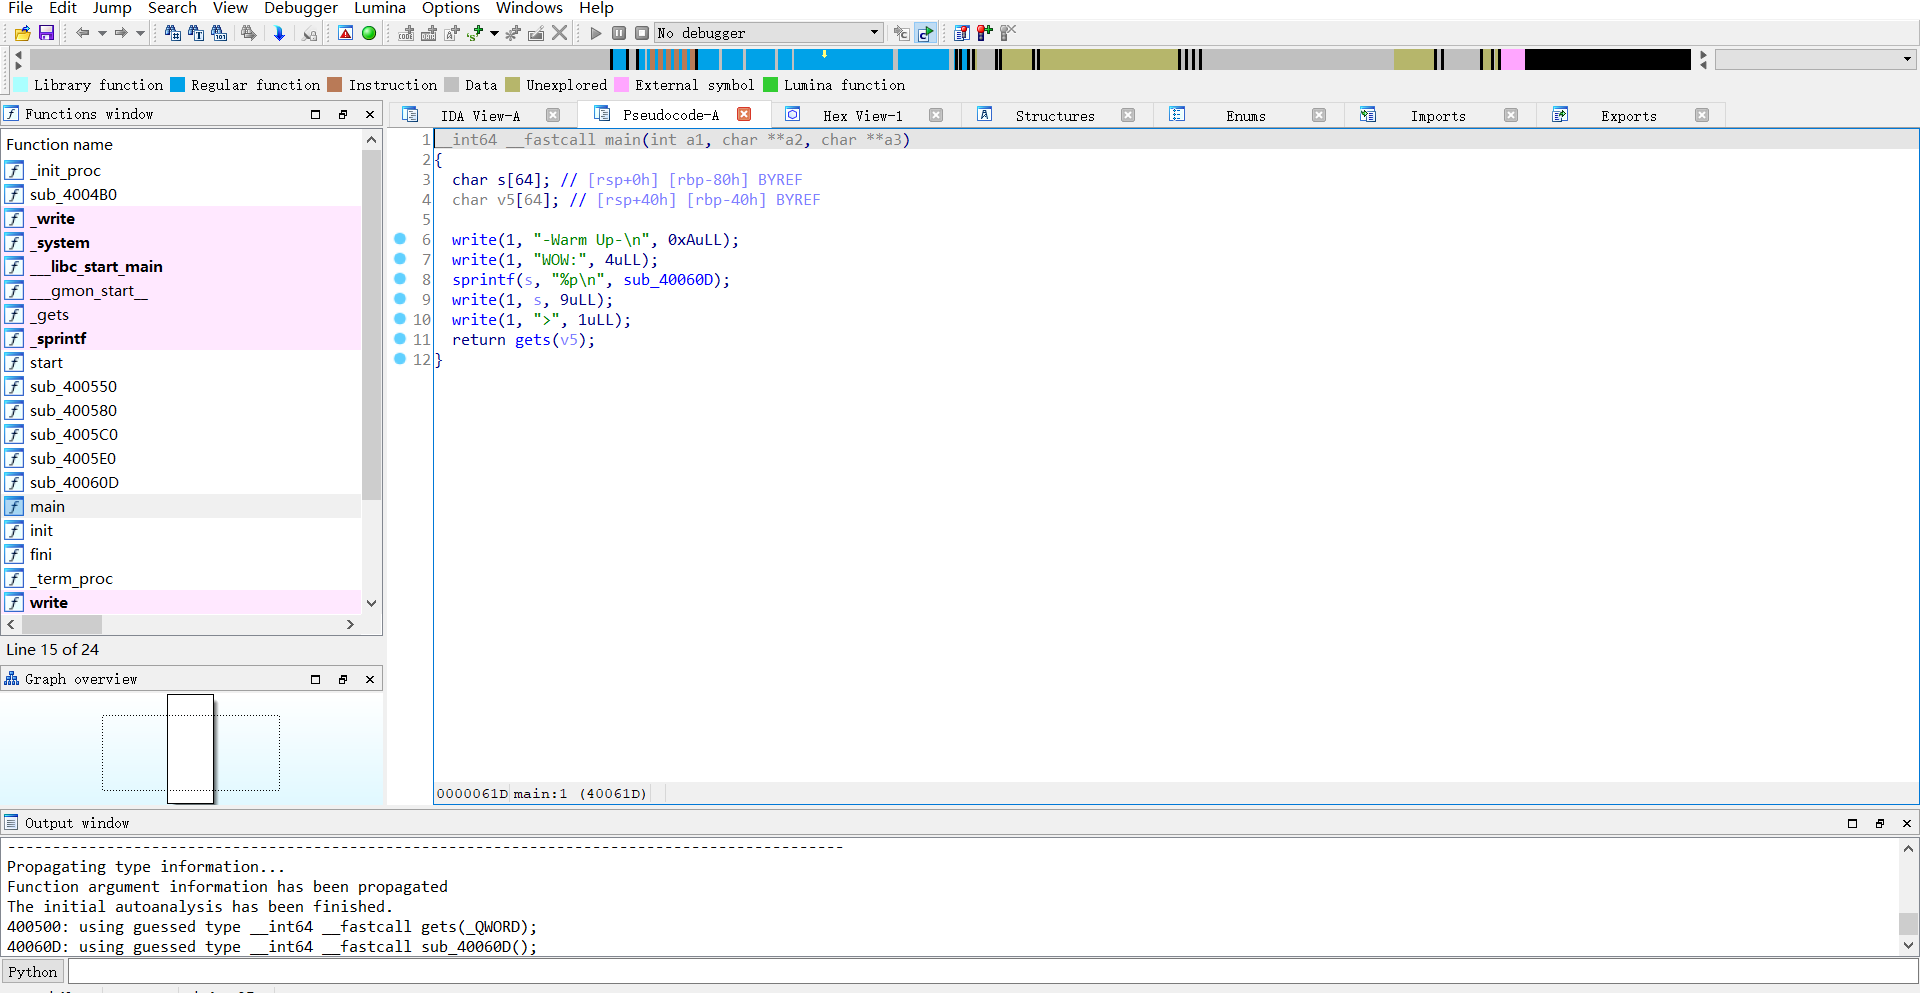Click the red and green plus toolbar icon
1920x993 pixels.
985,33
